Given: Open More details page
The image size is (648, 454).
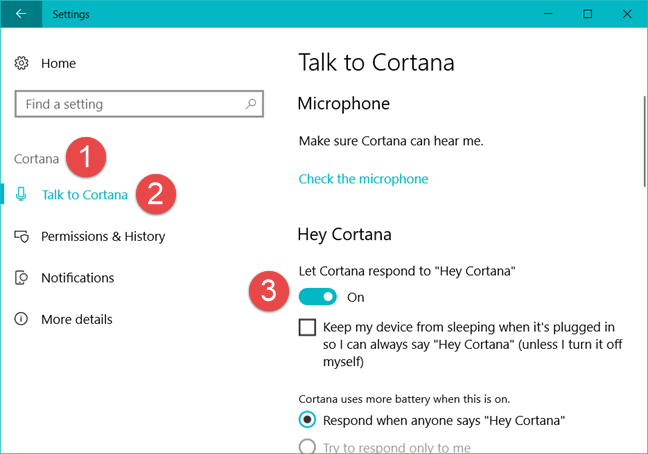Looking at the screenshot, I should [x=77, y=320].
